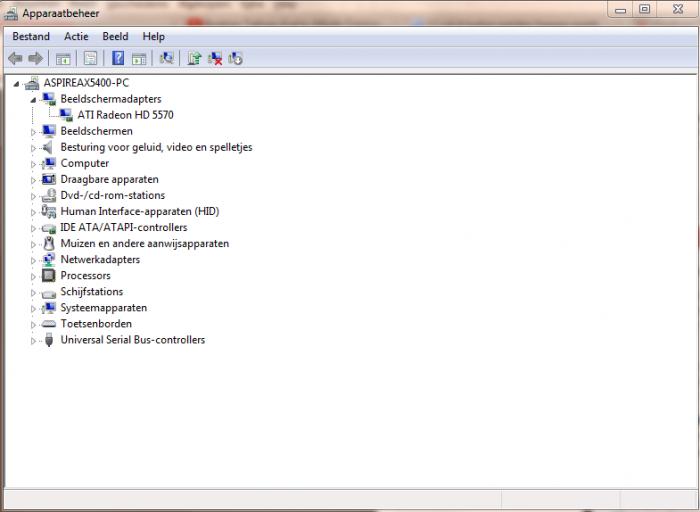Click the Forward arrow toolbar icon
The width and height of the screenshot is (700, 512).
tap(35, 58)
